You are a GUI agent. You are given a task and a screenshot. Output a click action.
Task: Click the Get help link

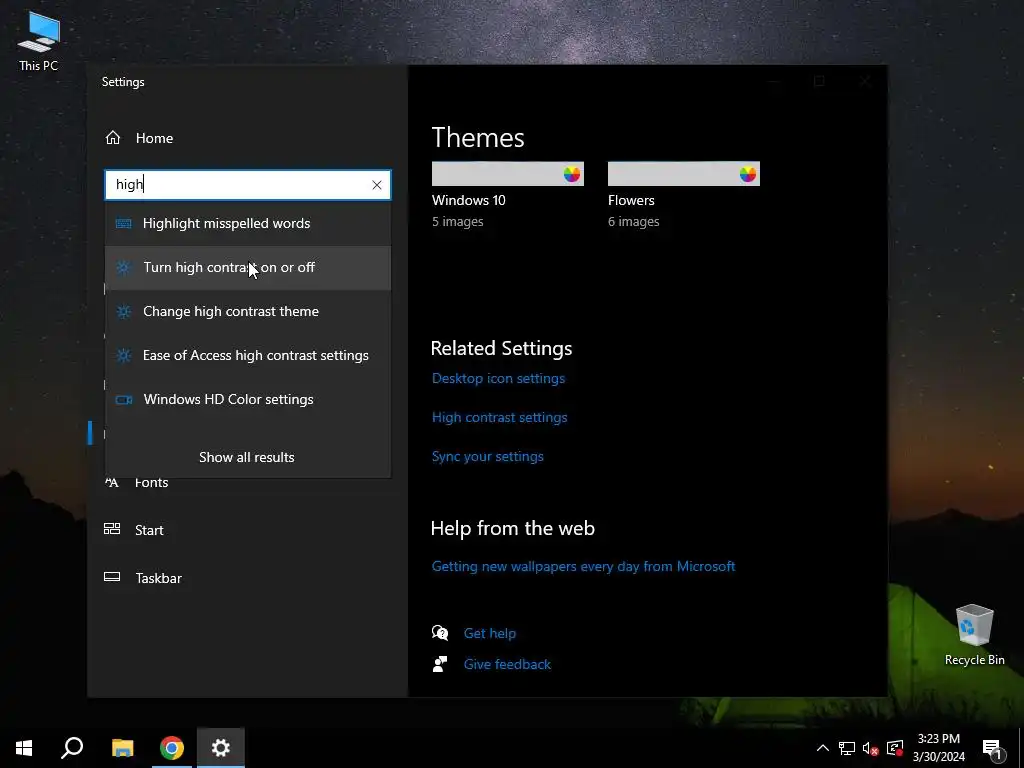(490, 633)
